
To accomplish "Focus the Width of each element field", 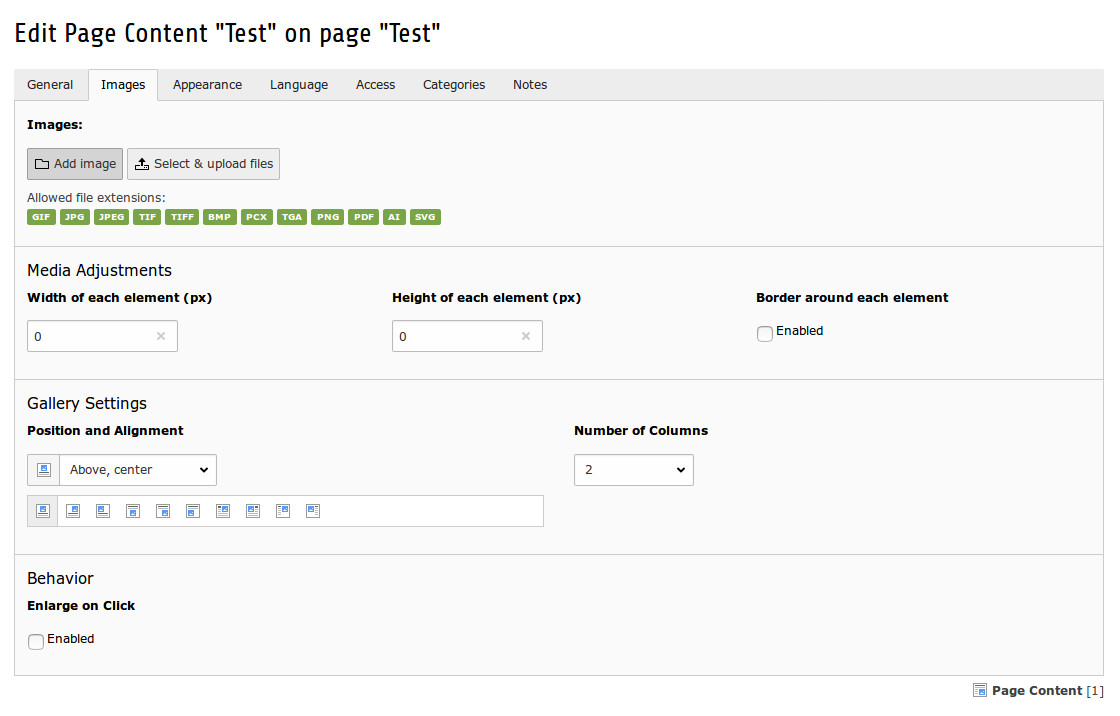I will (x=102, y=336).
